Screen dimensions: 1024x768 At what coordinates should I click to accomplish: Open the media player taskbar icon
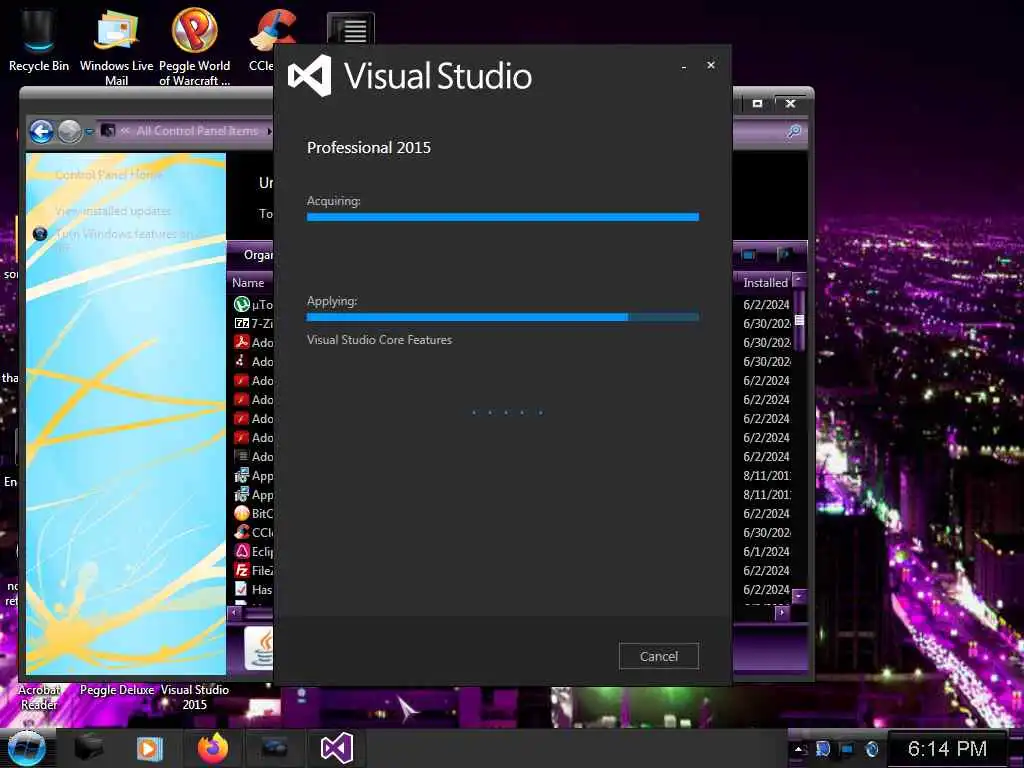(149, 748)
